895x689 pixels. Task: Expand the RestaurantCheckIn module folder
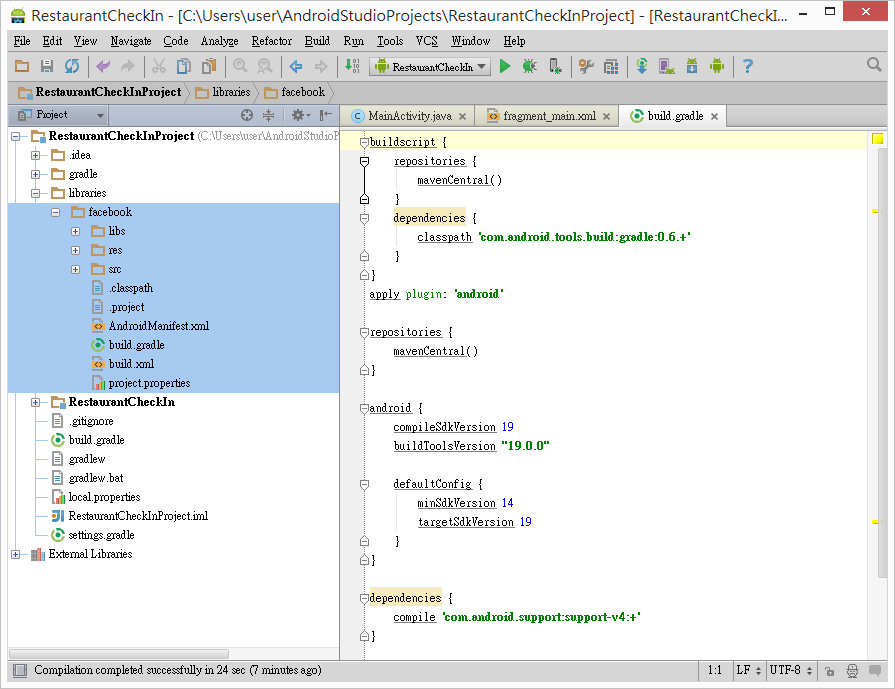[x=36, y=402]
